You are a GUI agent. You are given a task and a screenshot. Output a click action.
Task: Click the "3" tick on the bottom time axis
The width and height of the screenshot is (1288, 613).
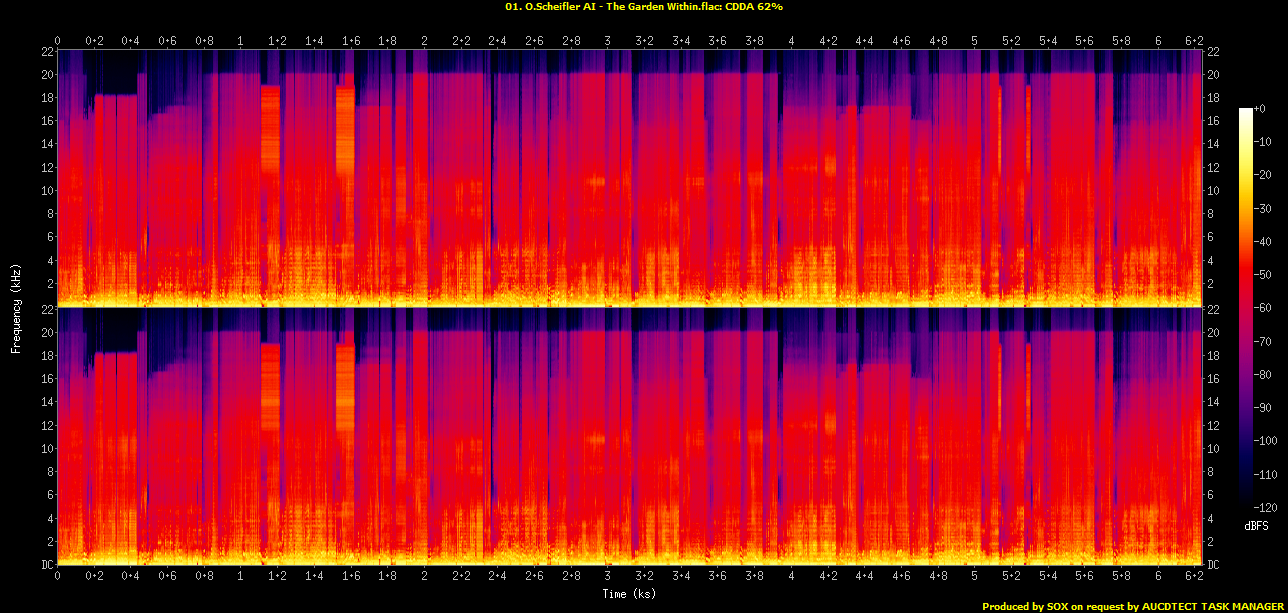pos(608,576)
